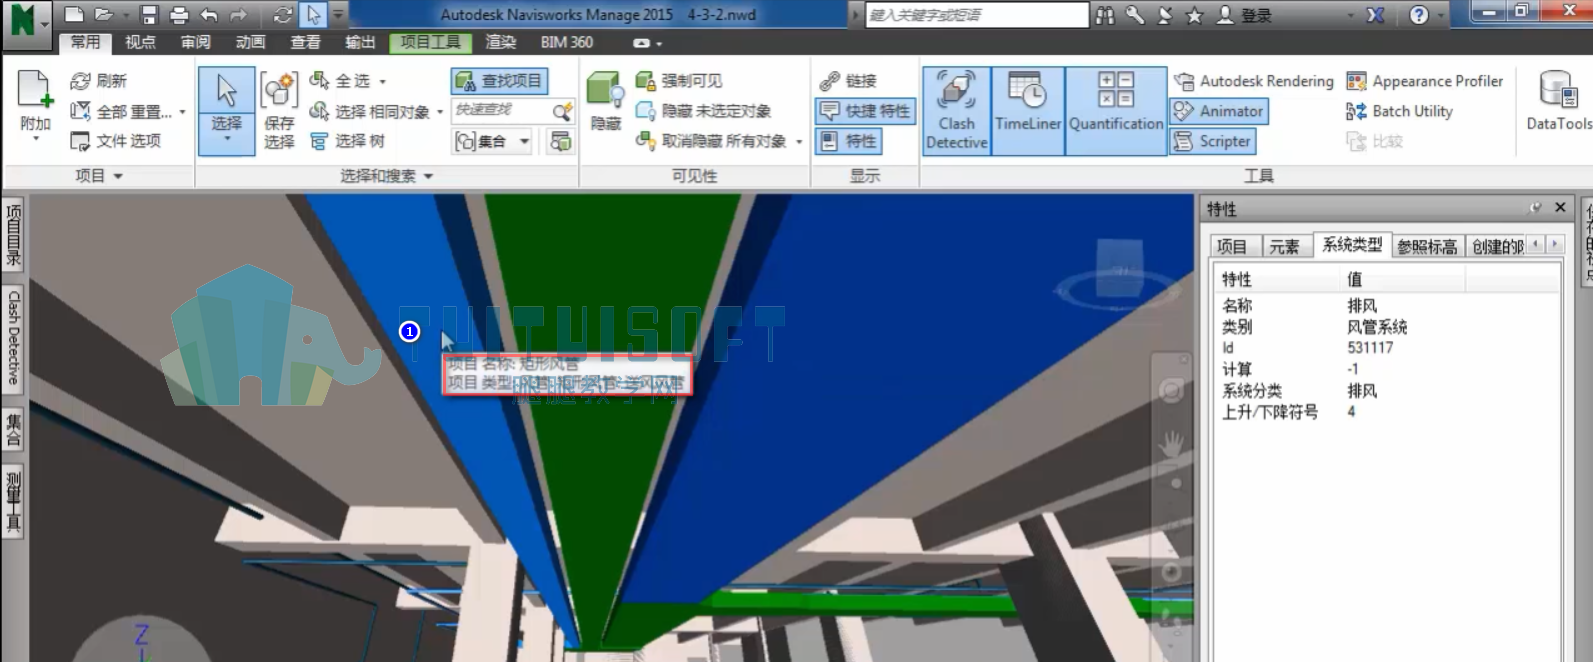This screenshot has height=662, width=1593.
Task: Open Select Same (选择相同对象) dropdown arrow
Action: [439, 112]
